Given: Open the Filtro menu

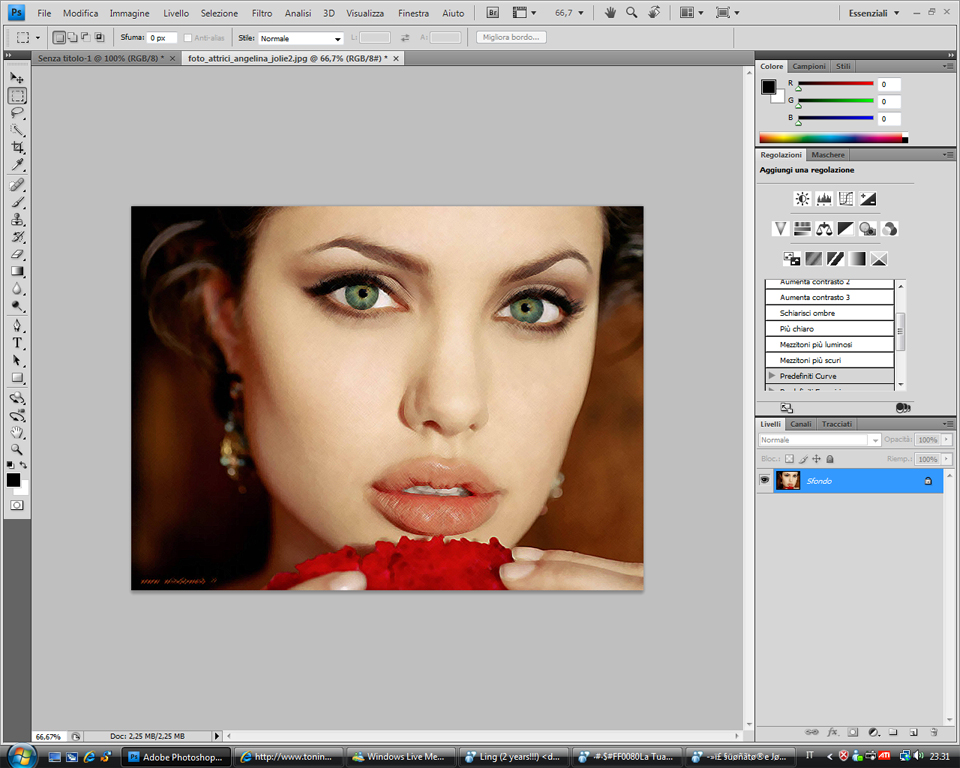Looking at the screenshot, I should pos(261,13).
